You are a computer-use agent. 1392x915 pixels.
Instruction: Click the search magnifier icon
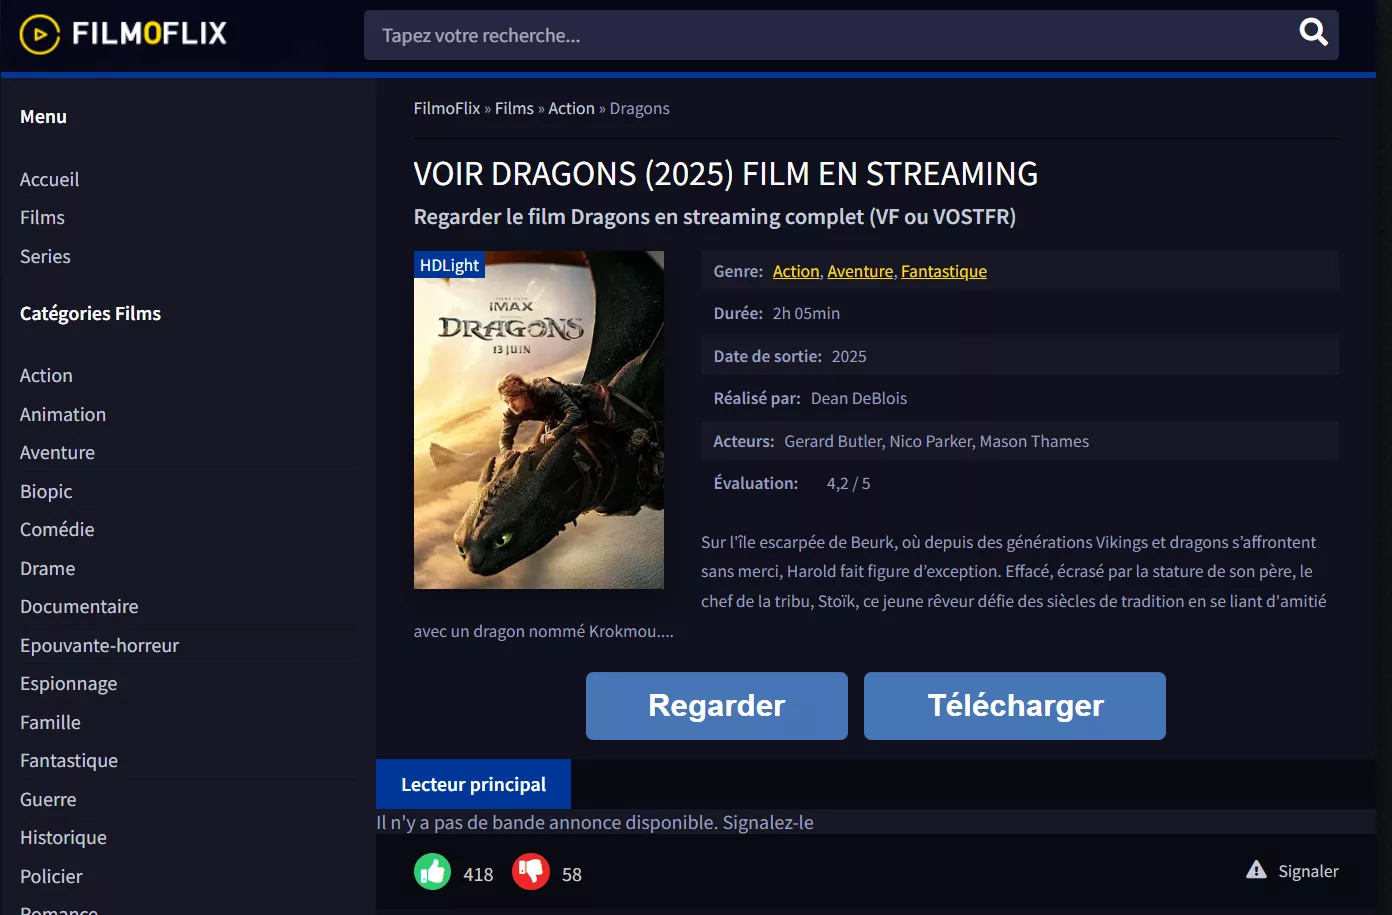pos(1312,33)
